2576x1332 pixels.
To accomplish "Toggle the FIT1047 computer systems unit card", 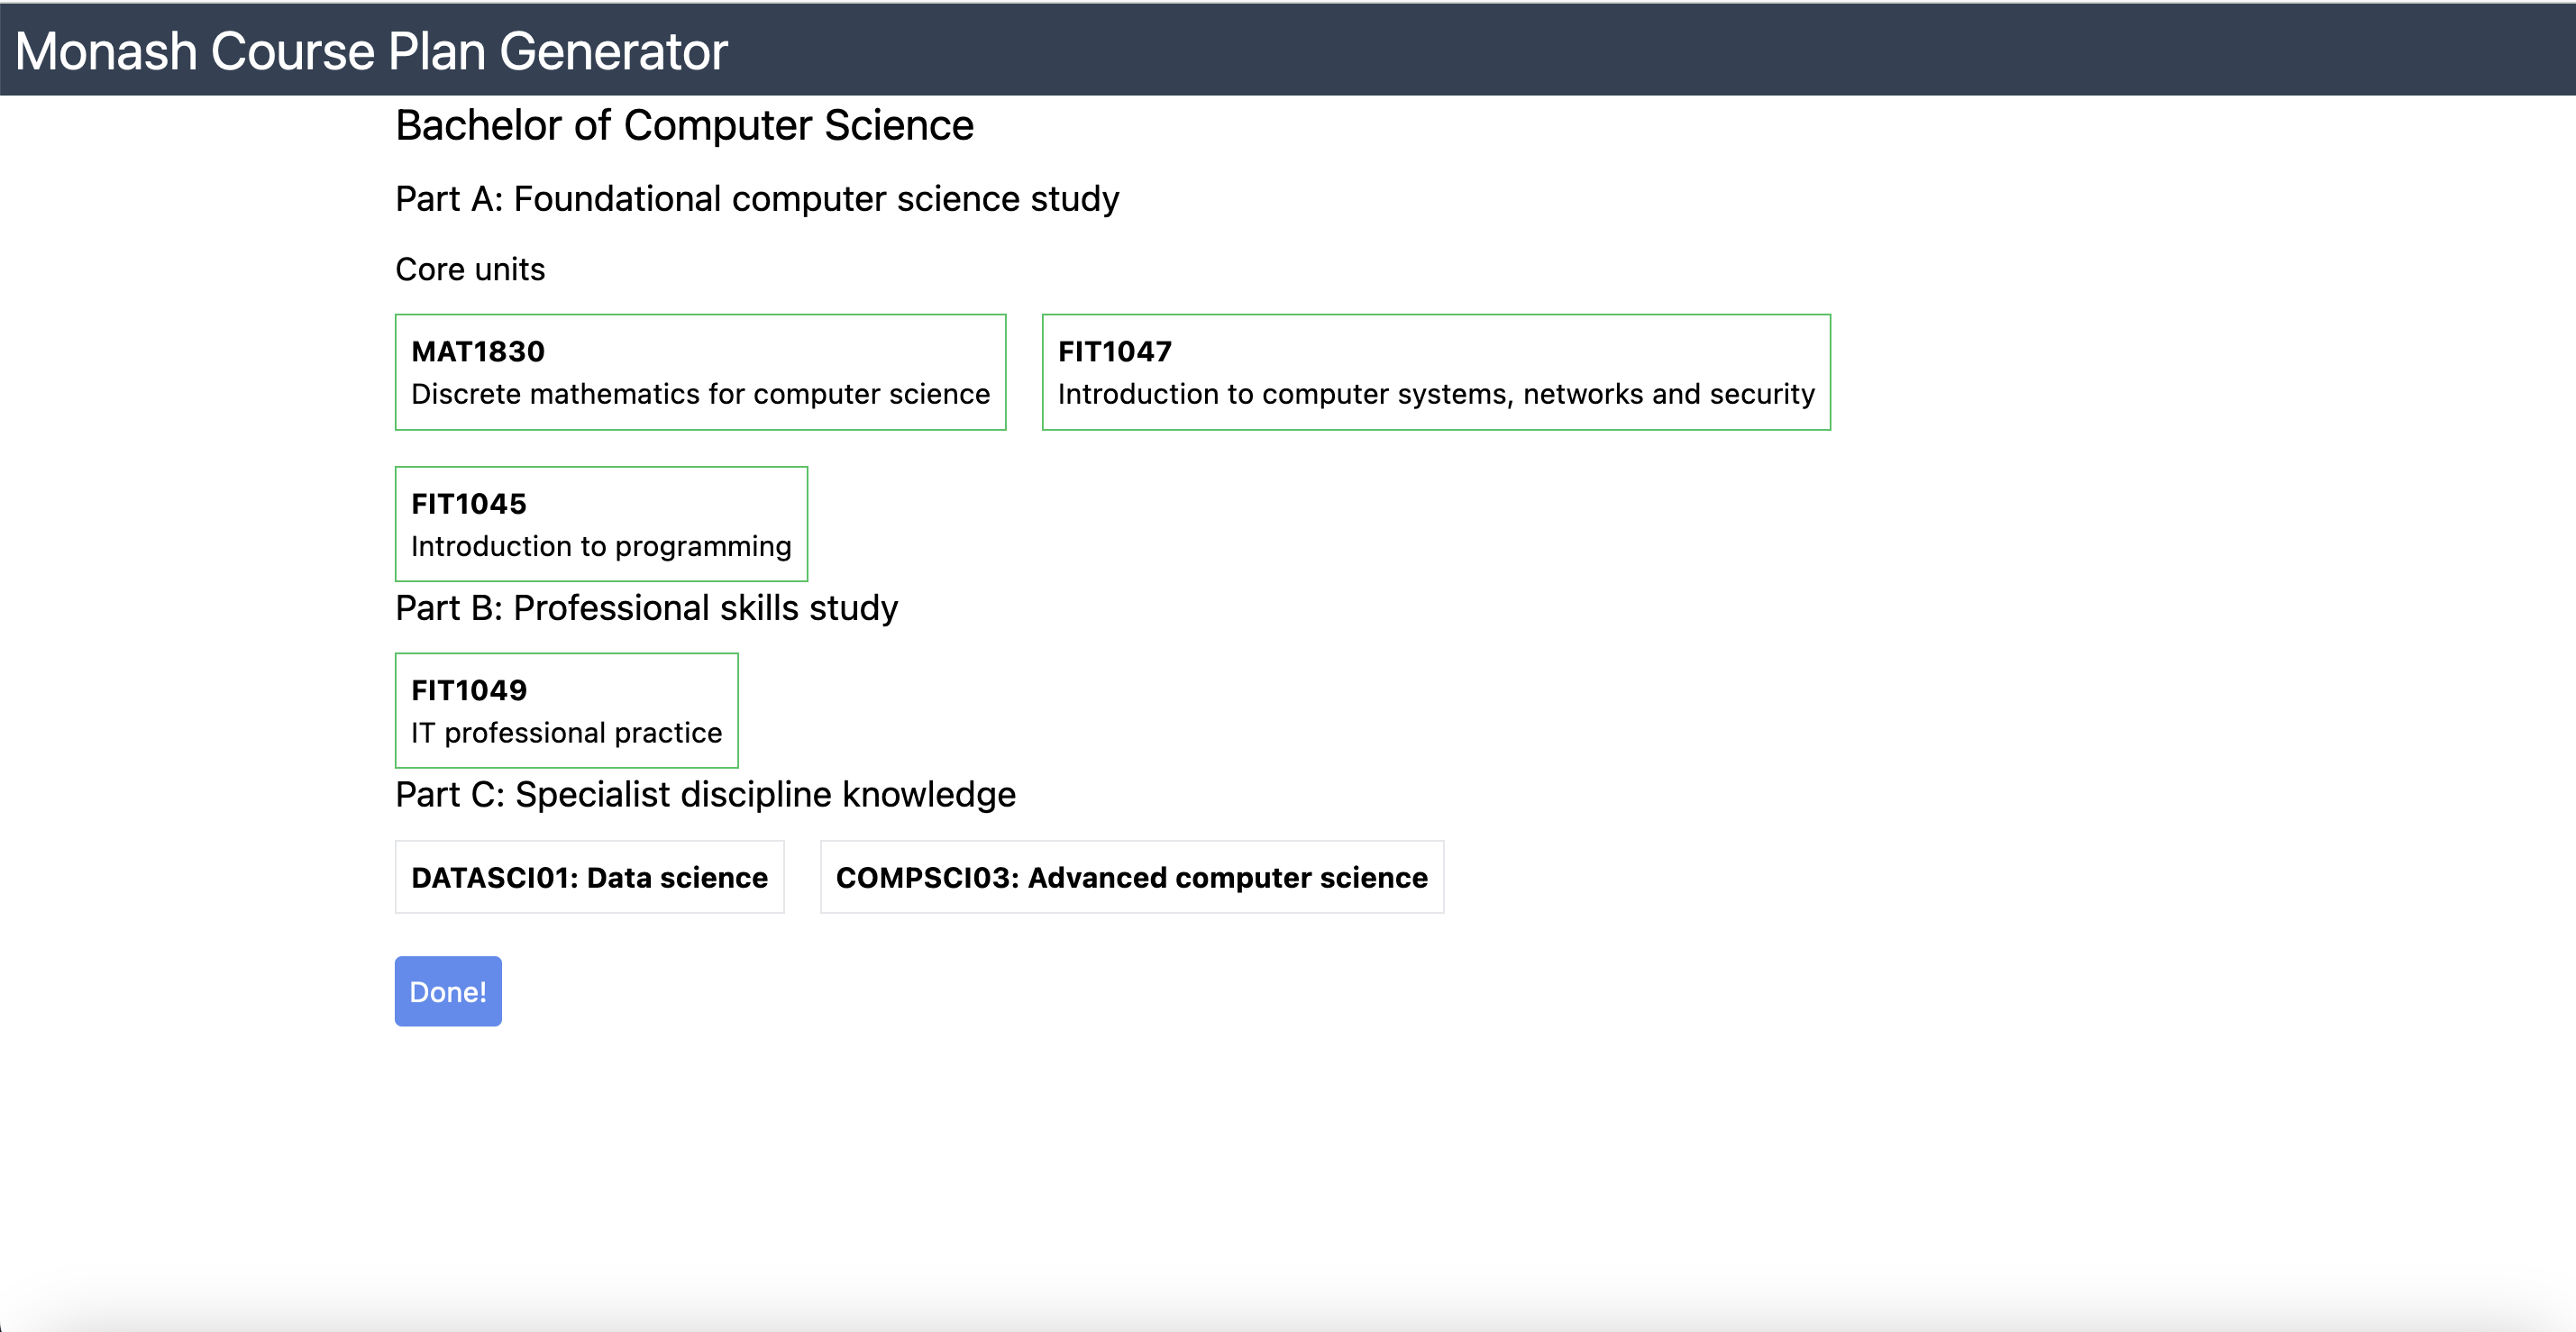I will coord(1436,372).
